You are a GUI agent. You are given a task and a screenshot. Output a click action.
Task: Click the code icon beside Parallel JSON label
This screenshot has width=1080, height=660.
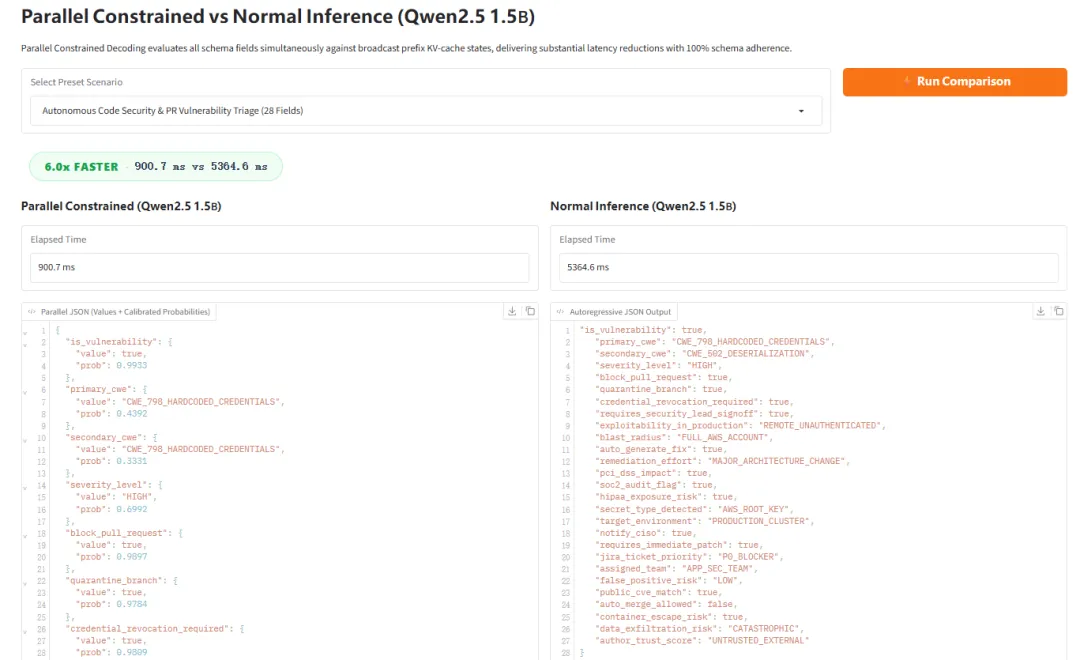32,312
